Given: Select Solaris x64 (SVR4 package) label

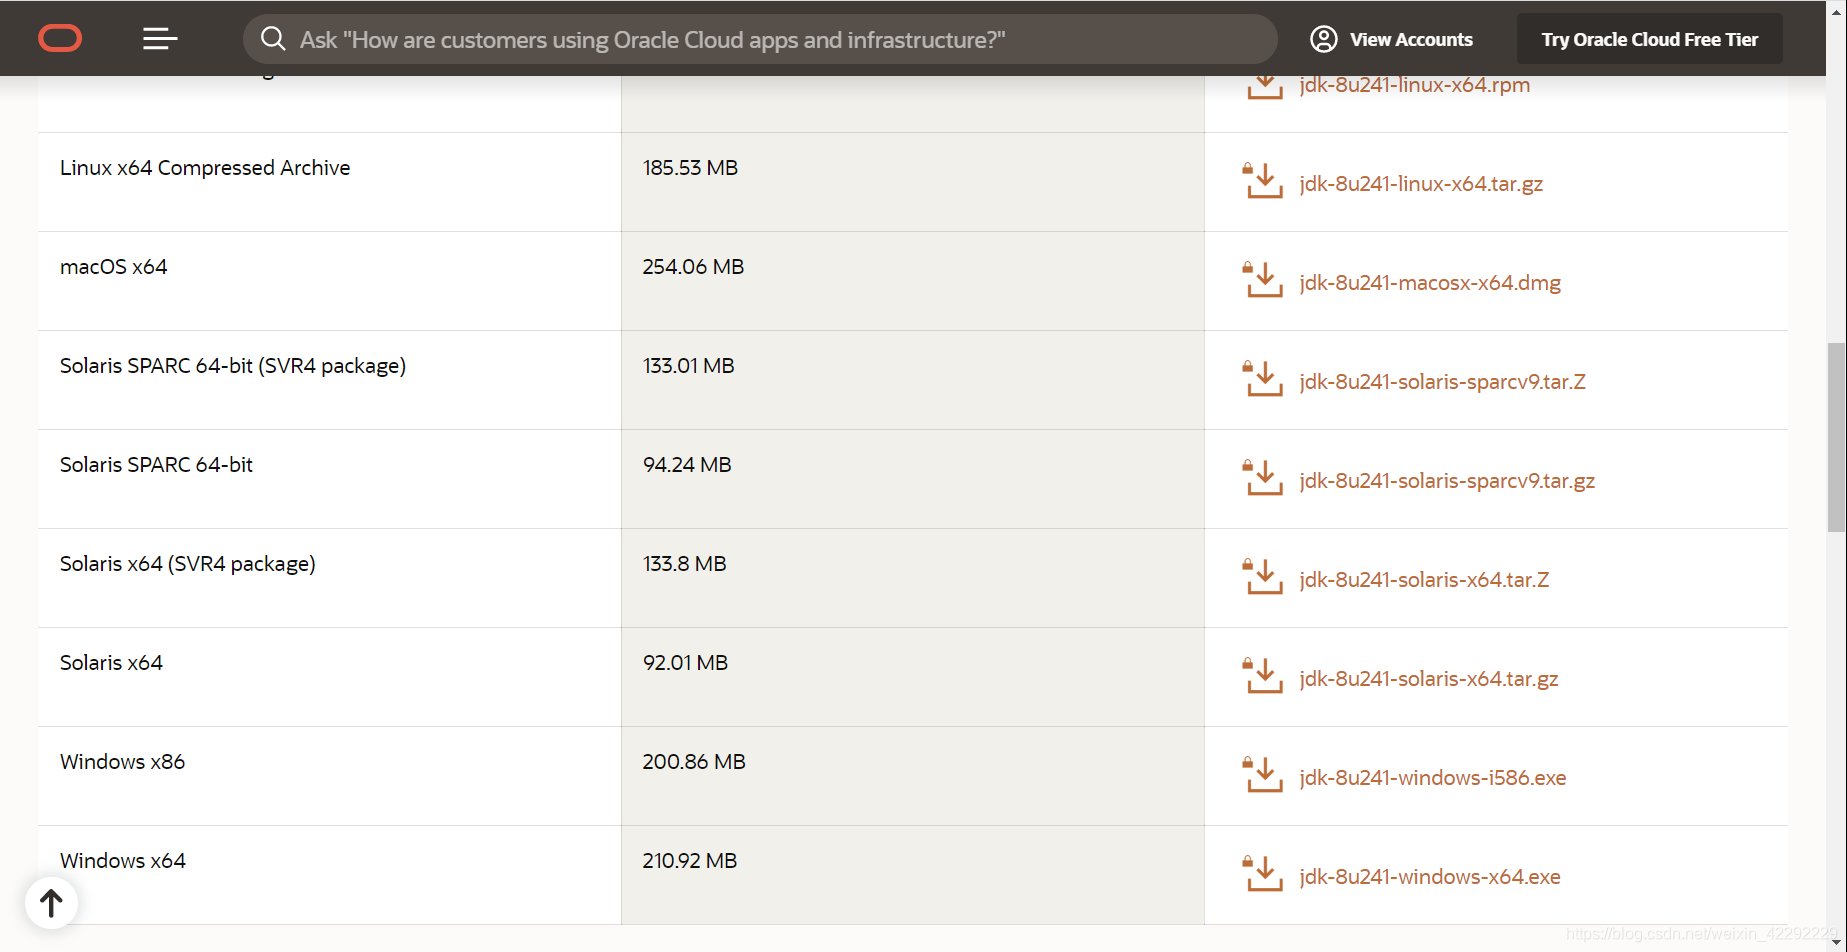Looking at the screenshot, I should coord(188,564).
